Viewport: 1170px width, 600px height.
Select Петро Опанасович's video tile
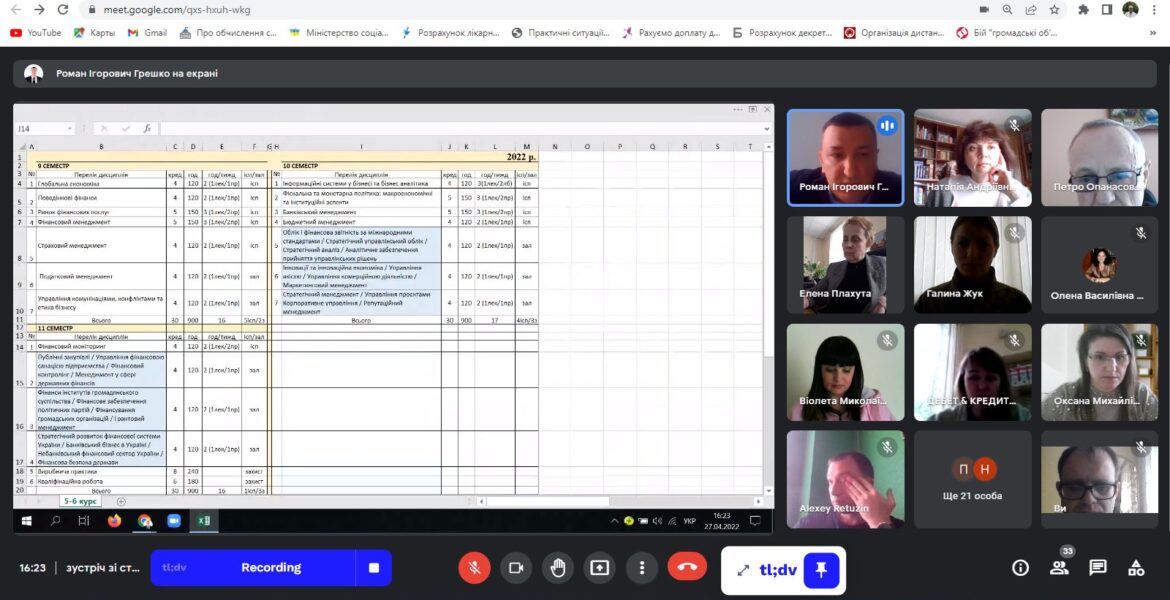(x=1100, y=157)
